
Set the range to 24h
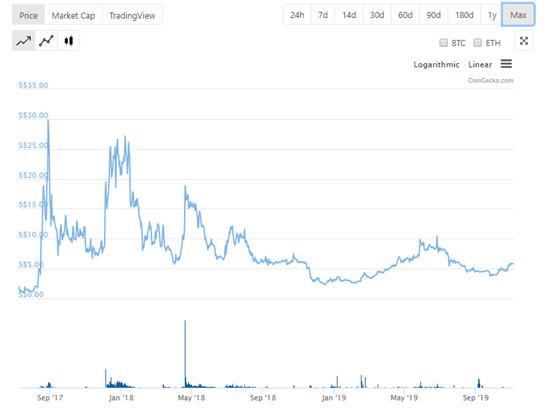[297, 15]
